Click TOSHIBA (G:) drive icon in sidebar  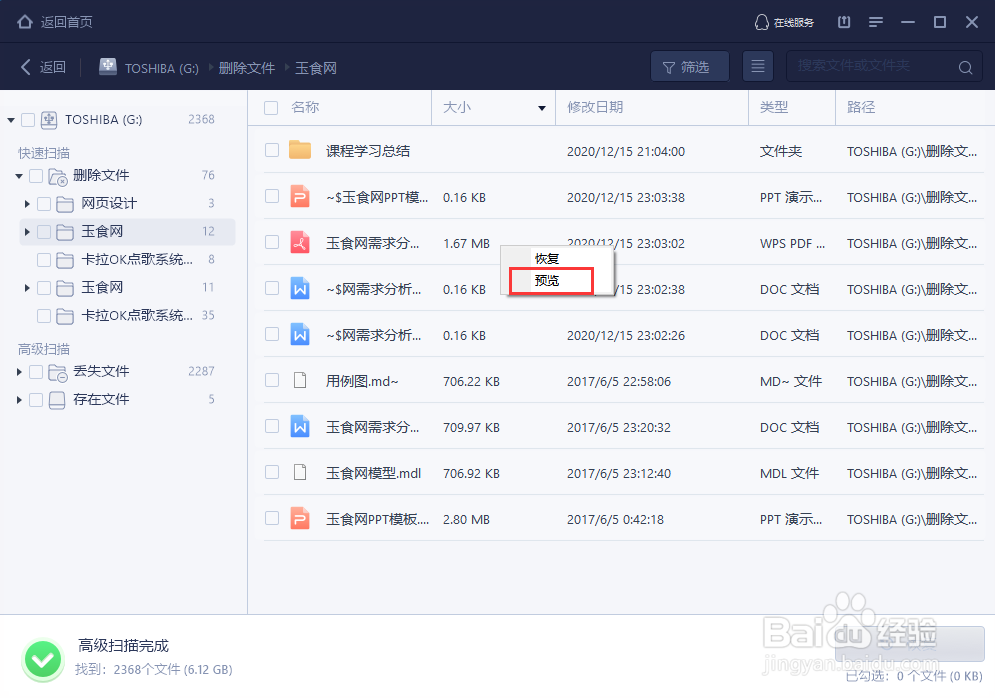click(49, 120)
